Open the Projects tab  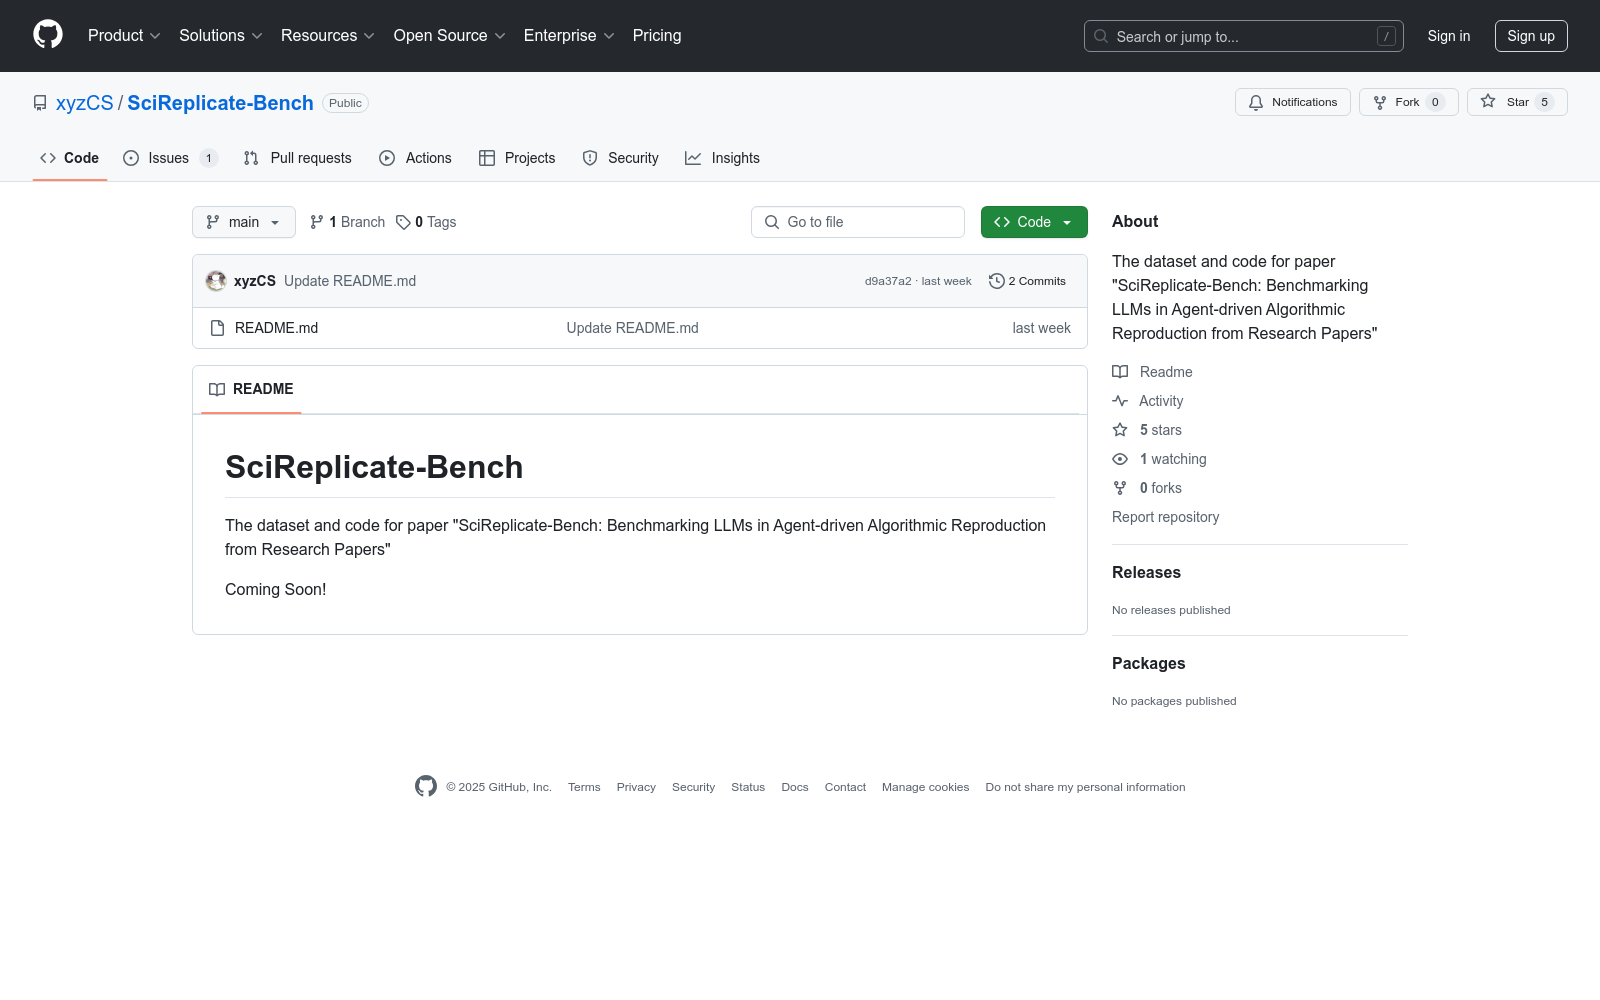point(517,158)
